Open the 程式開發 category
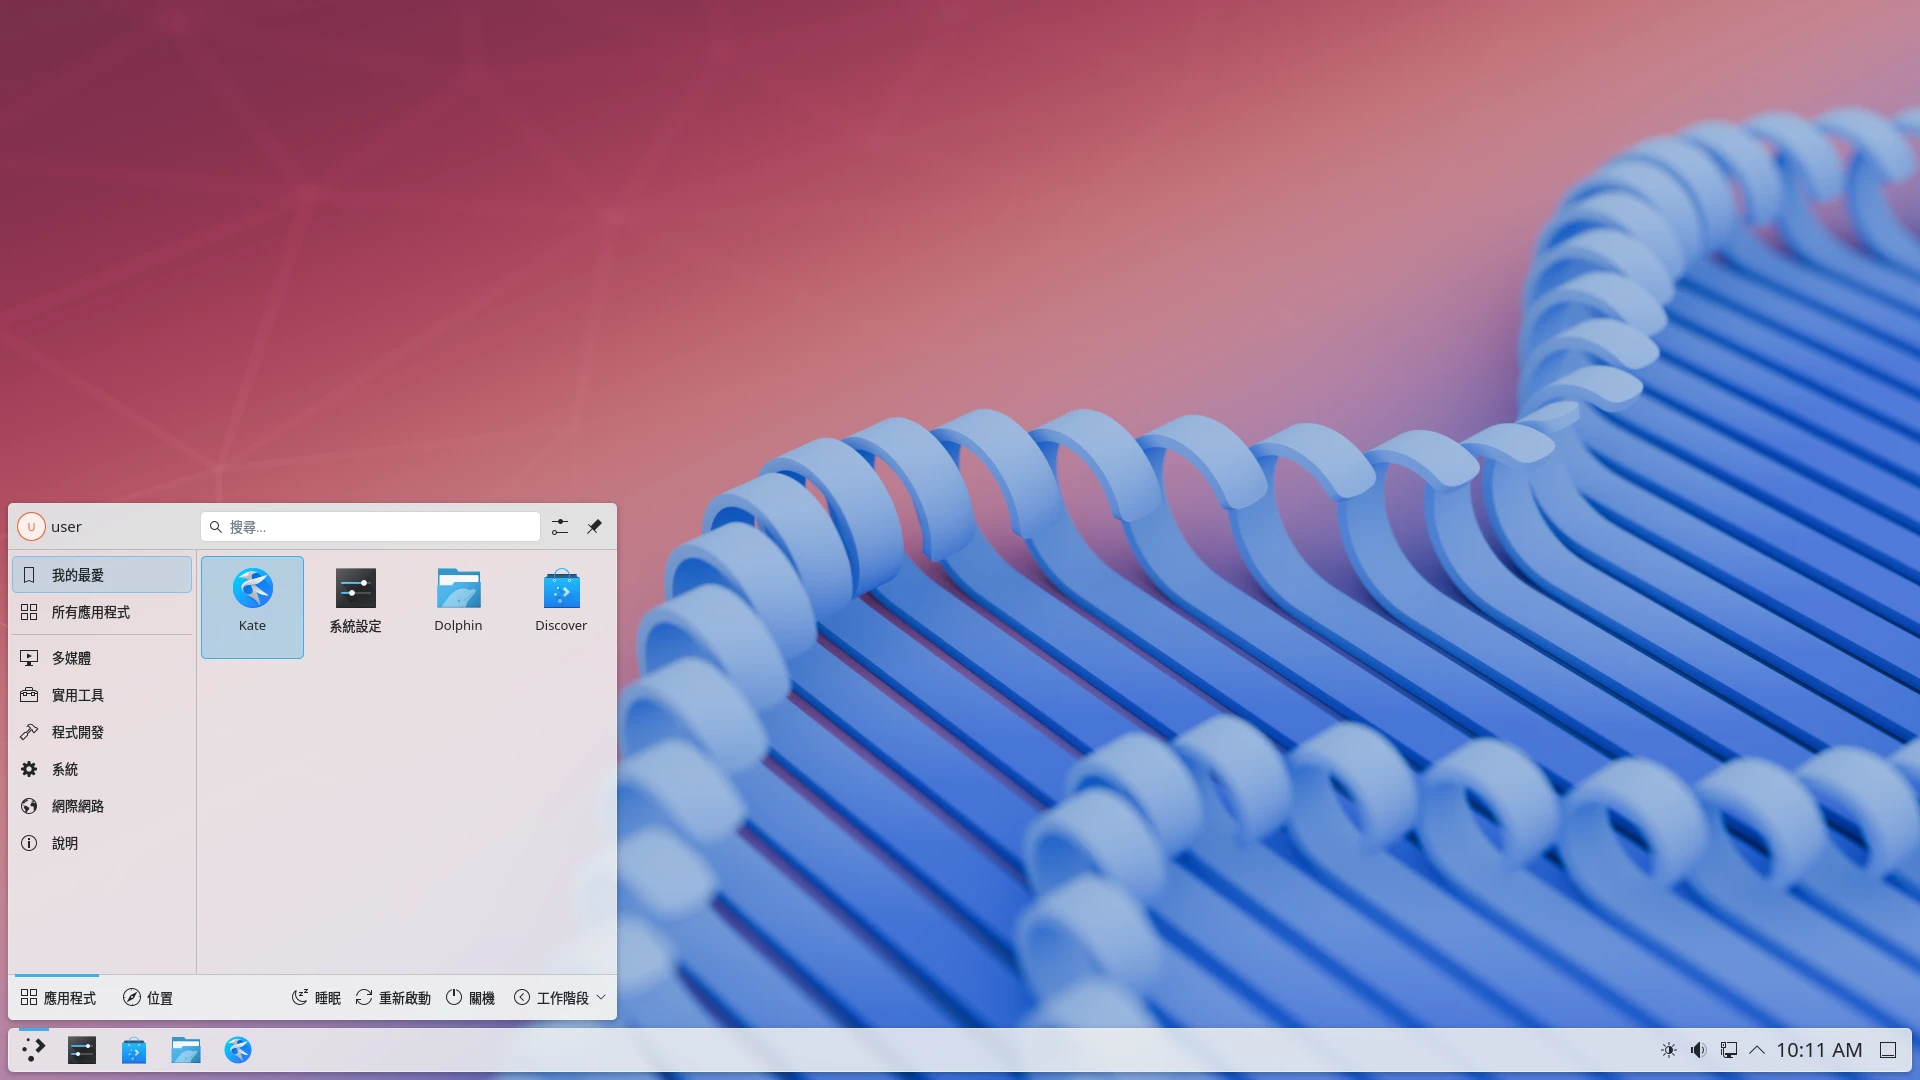The width and height of the screenshot is (1920, 1080). point(102,732)
